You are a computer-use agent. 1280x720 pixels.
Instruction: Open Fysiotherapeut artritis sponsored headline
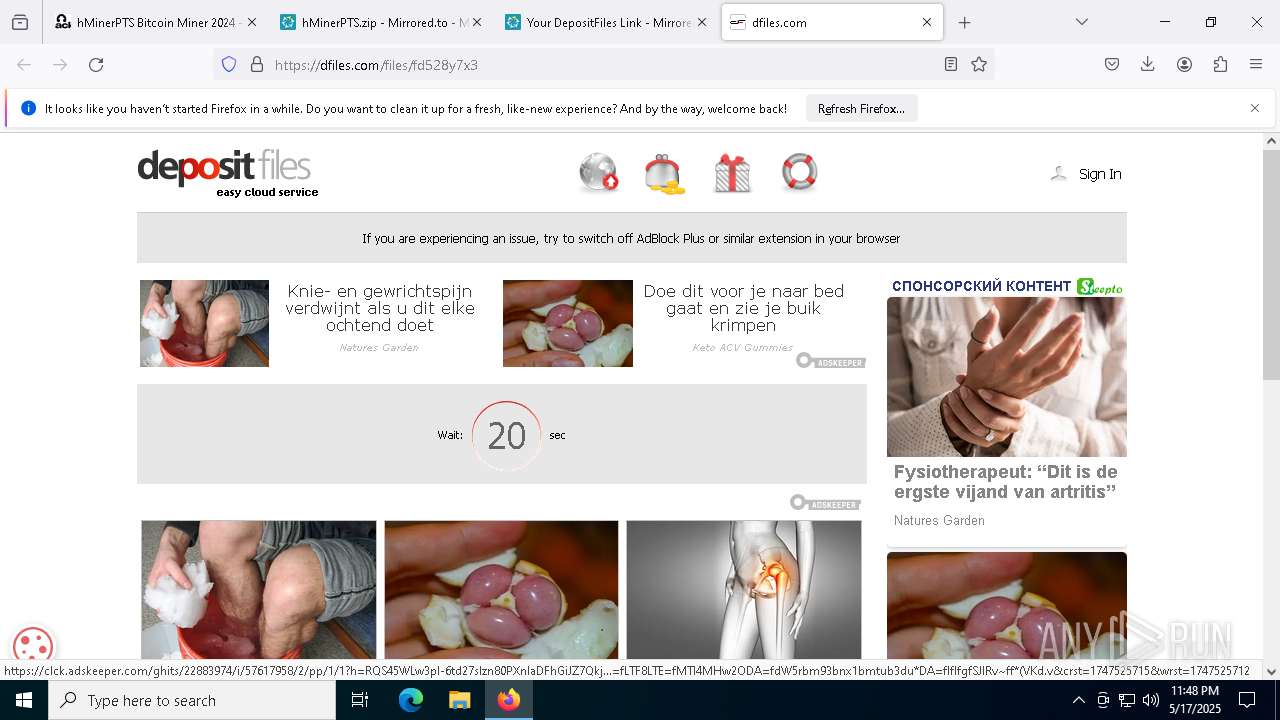1005,482
